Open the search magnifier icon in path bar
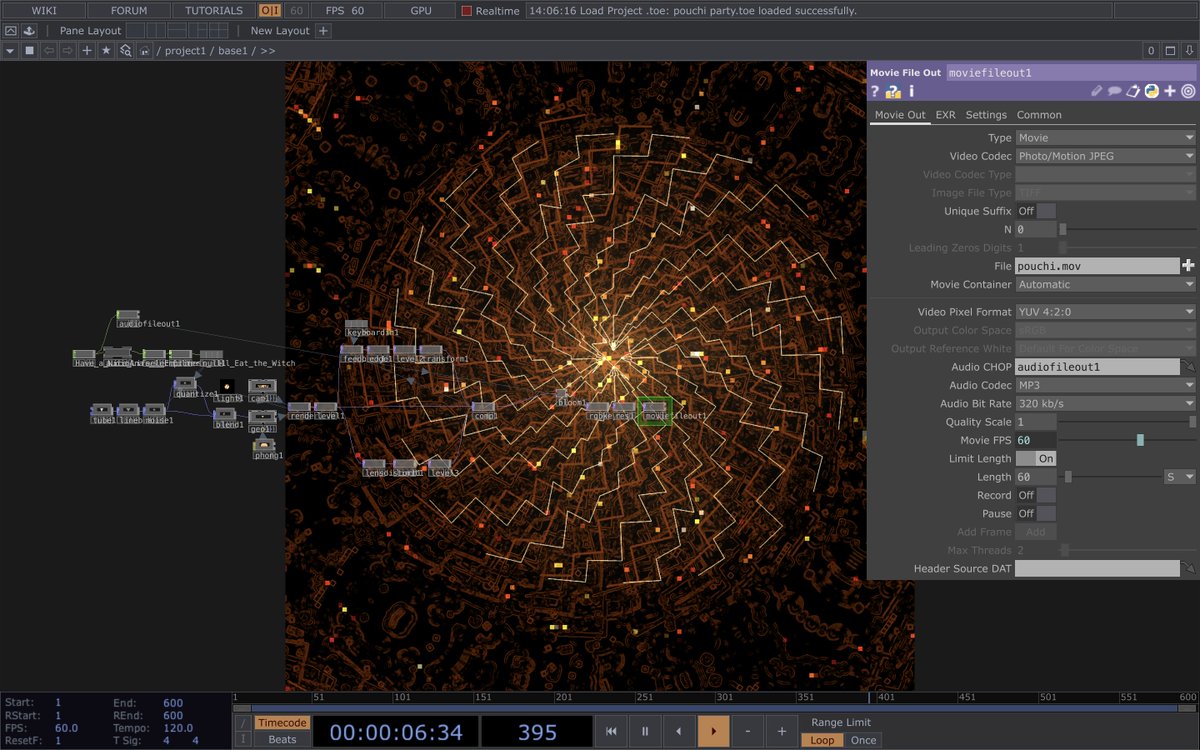The width and height of the screenshot is (1200, 750). pos(126,50)
